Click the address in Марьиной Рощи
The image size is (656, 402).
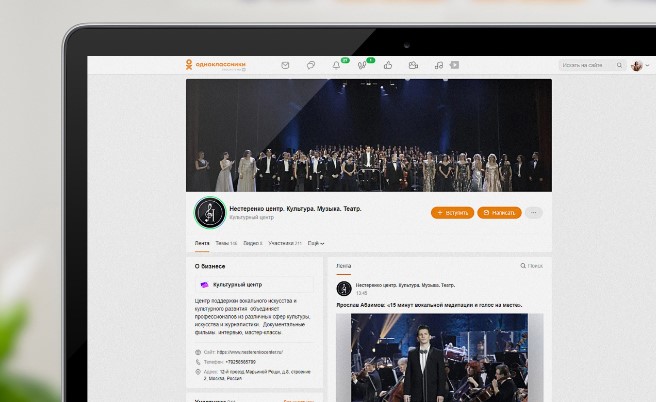[x=257, y=375]
